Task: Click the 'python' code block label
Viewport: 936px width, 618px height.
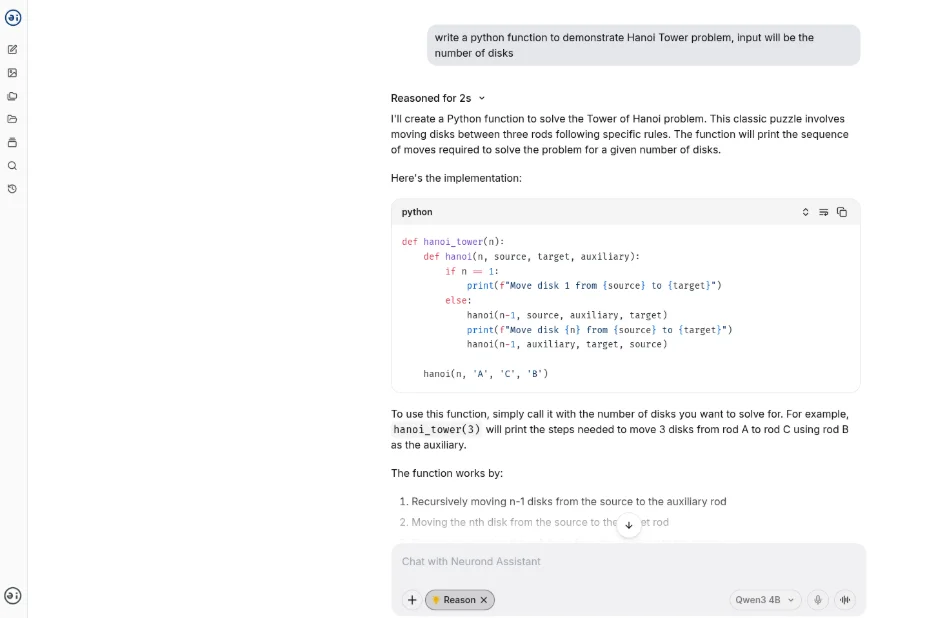Action: pyautogui.click(x=417, y=212)
